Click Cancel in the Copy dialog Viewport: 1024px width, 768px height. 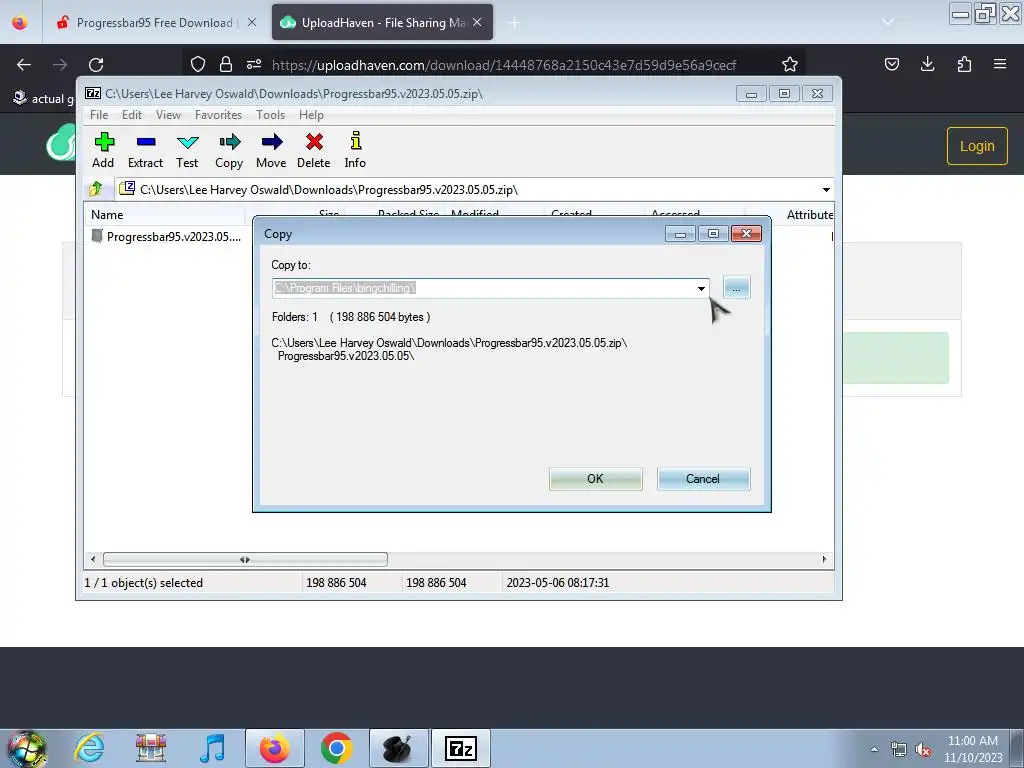[x=703, y=479]
